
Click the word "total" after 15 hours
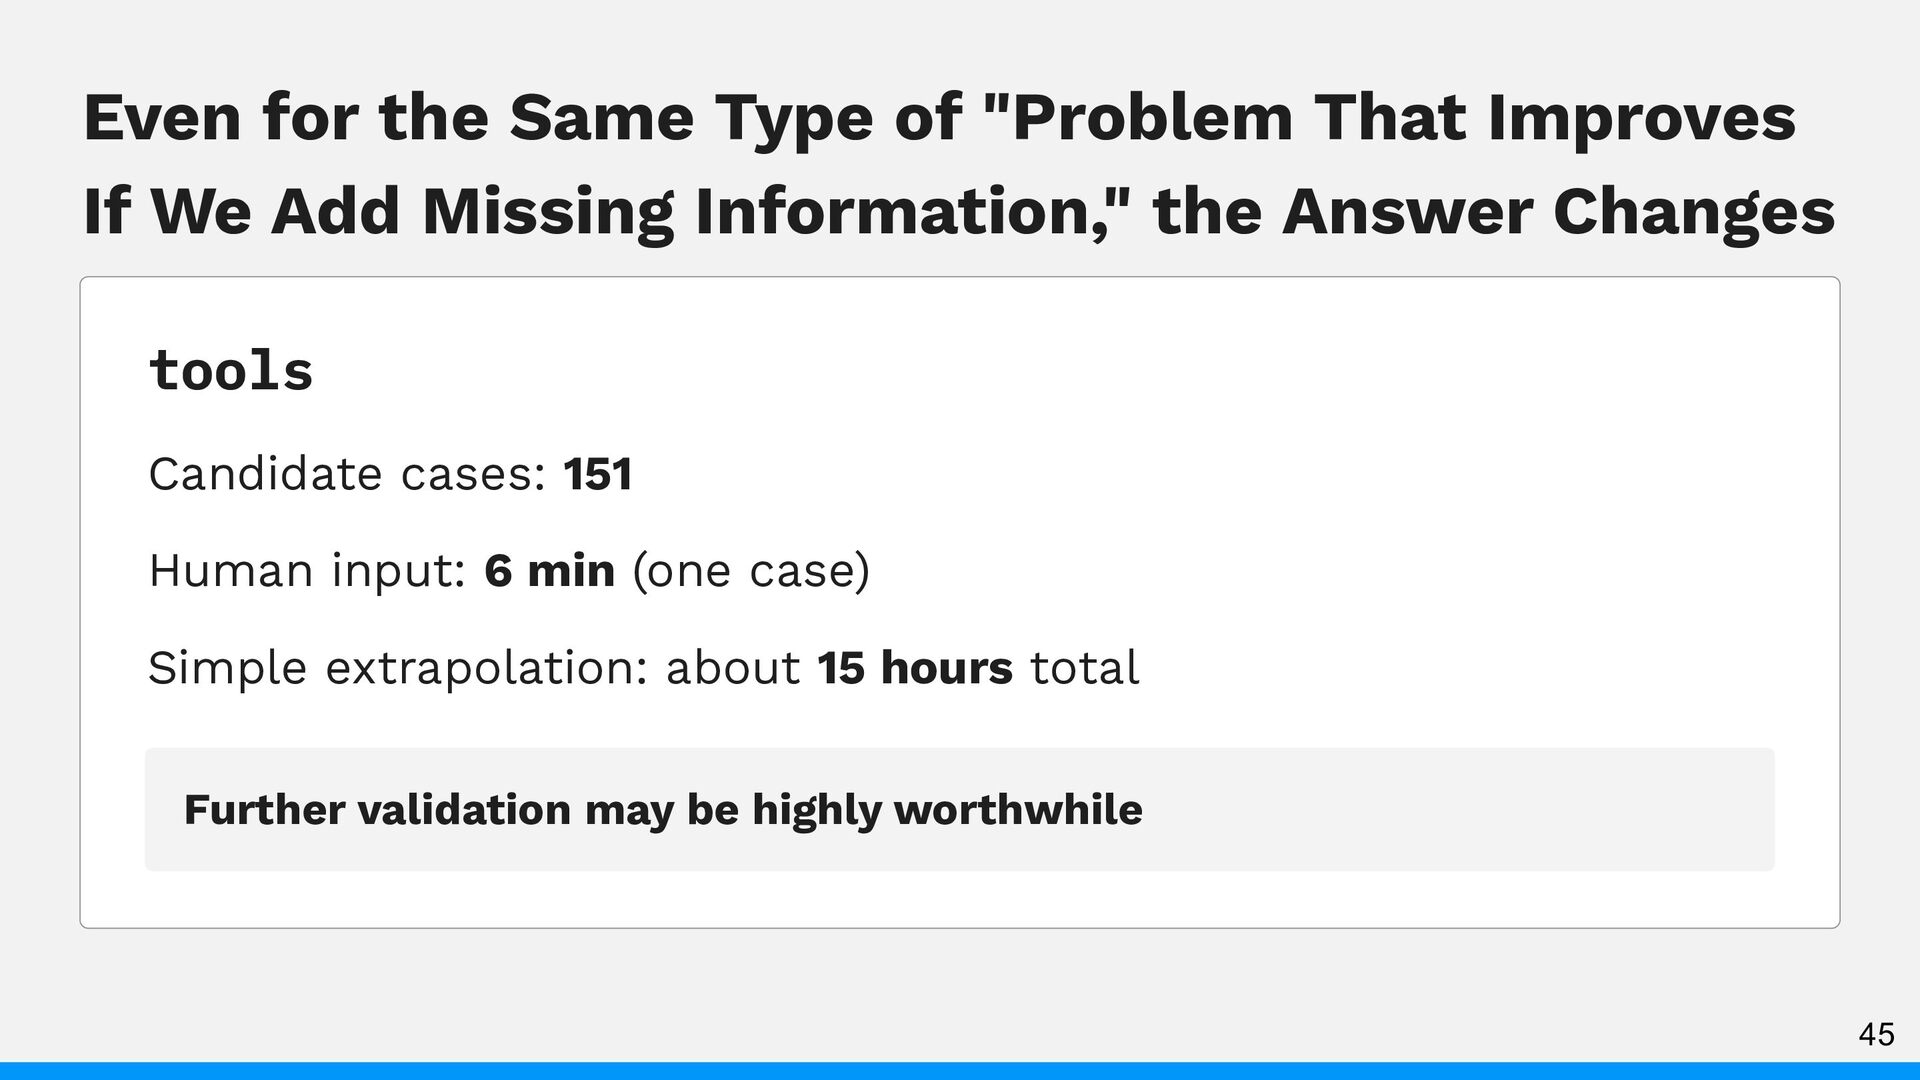1084,667
